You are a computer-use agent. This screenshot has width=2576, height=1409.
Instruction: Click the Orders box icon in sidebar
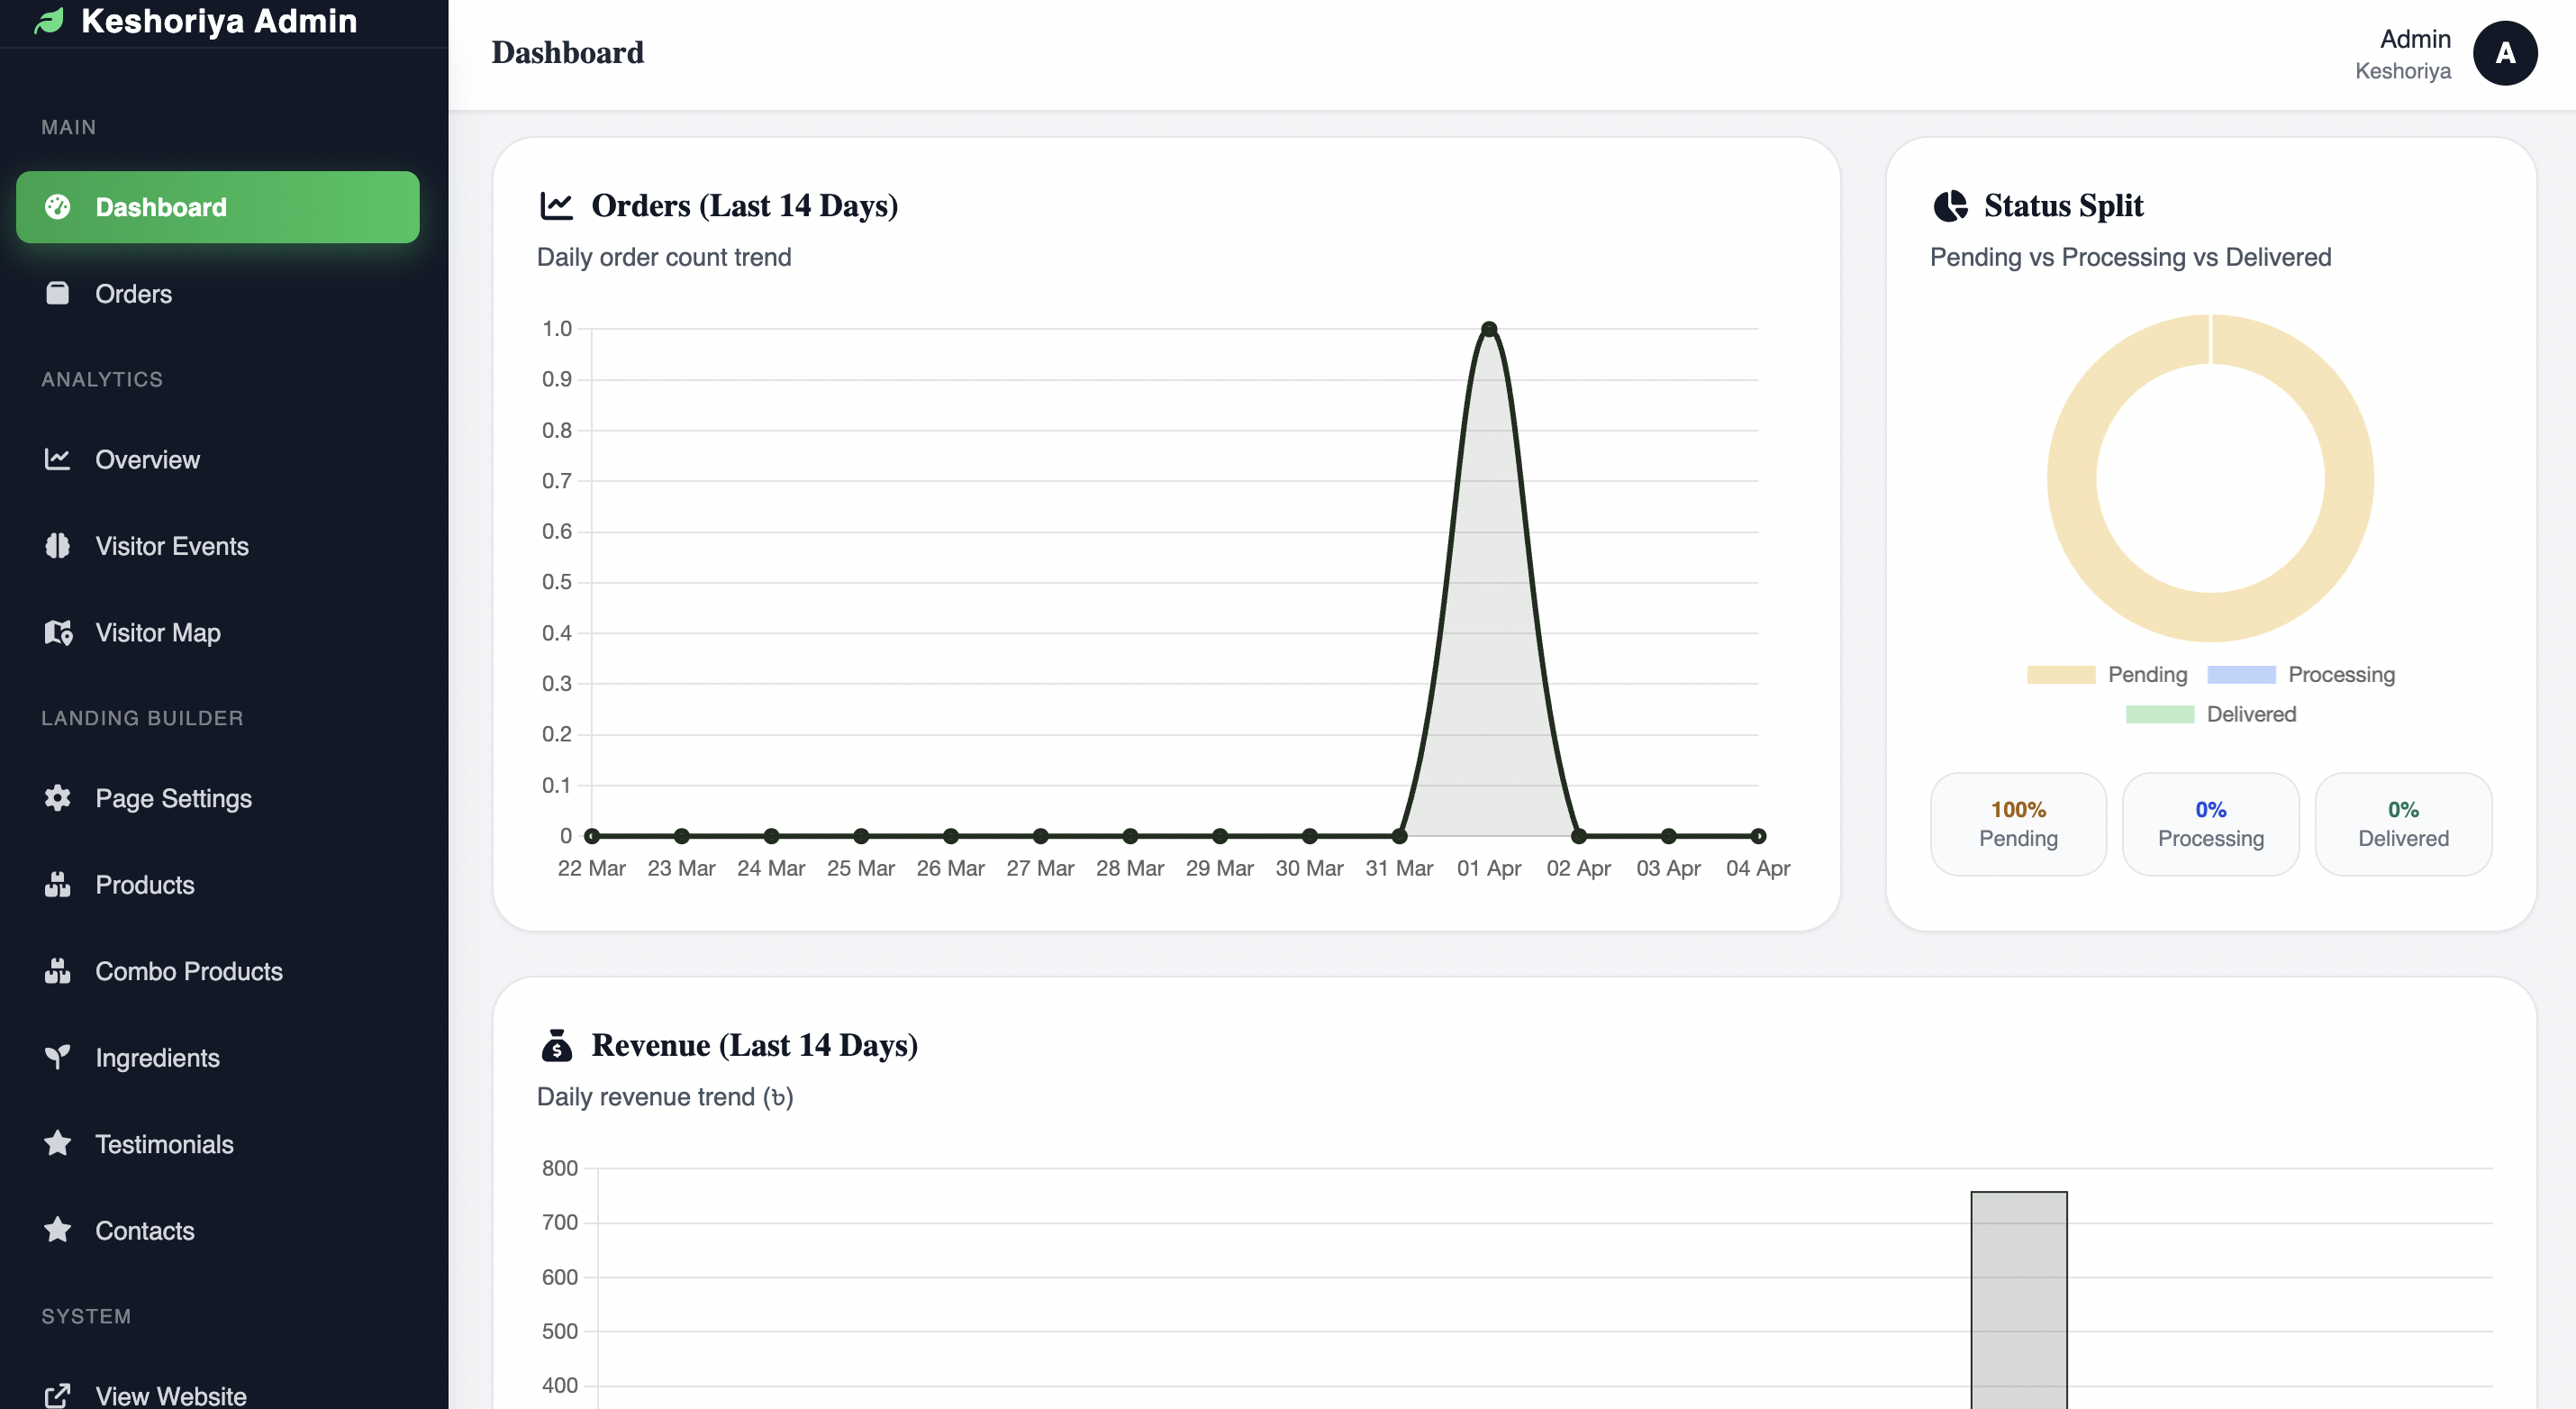point(57,293)
